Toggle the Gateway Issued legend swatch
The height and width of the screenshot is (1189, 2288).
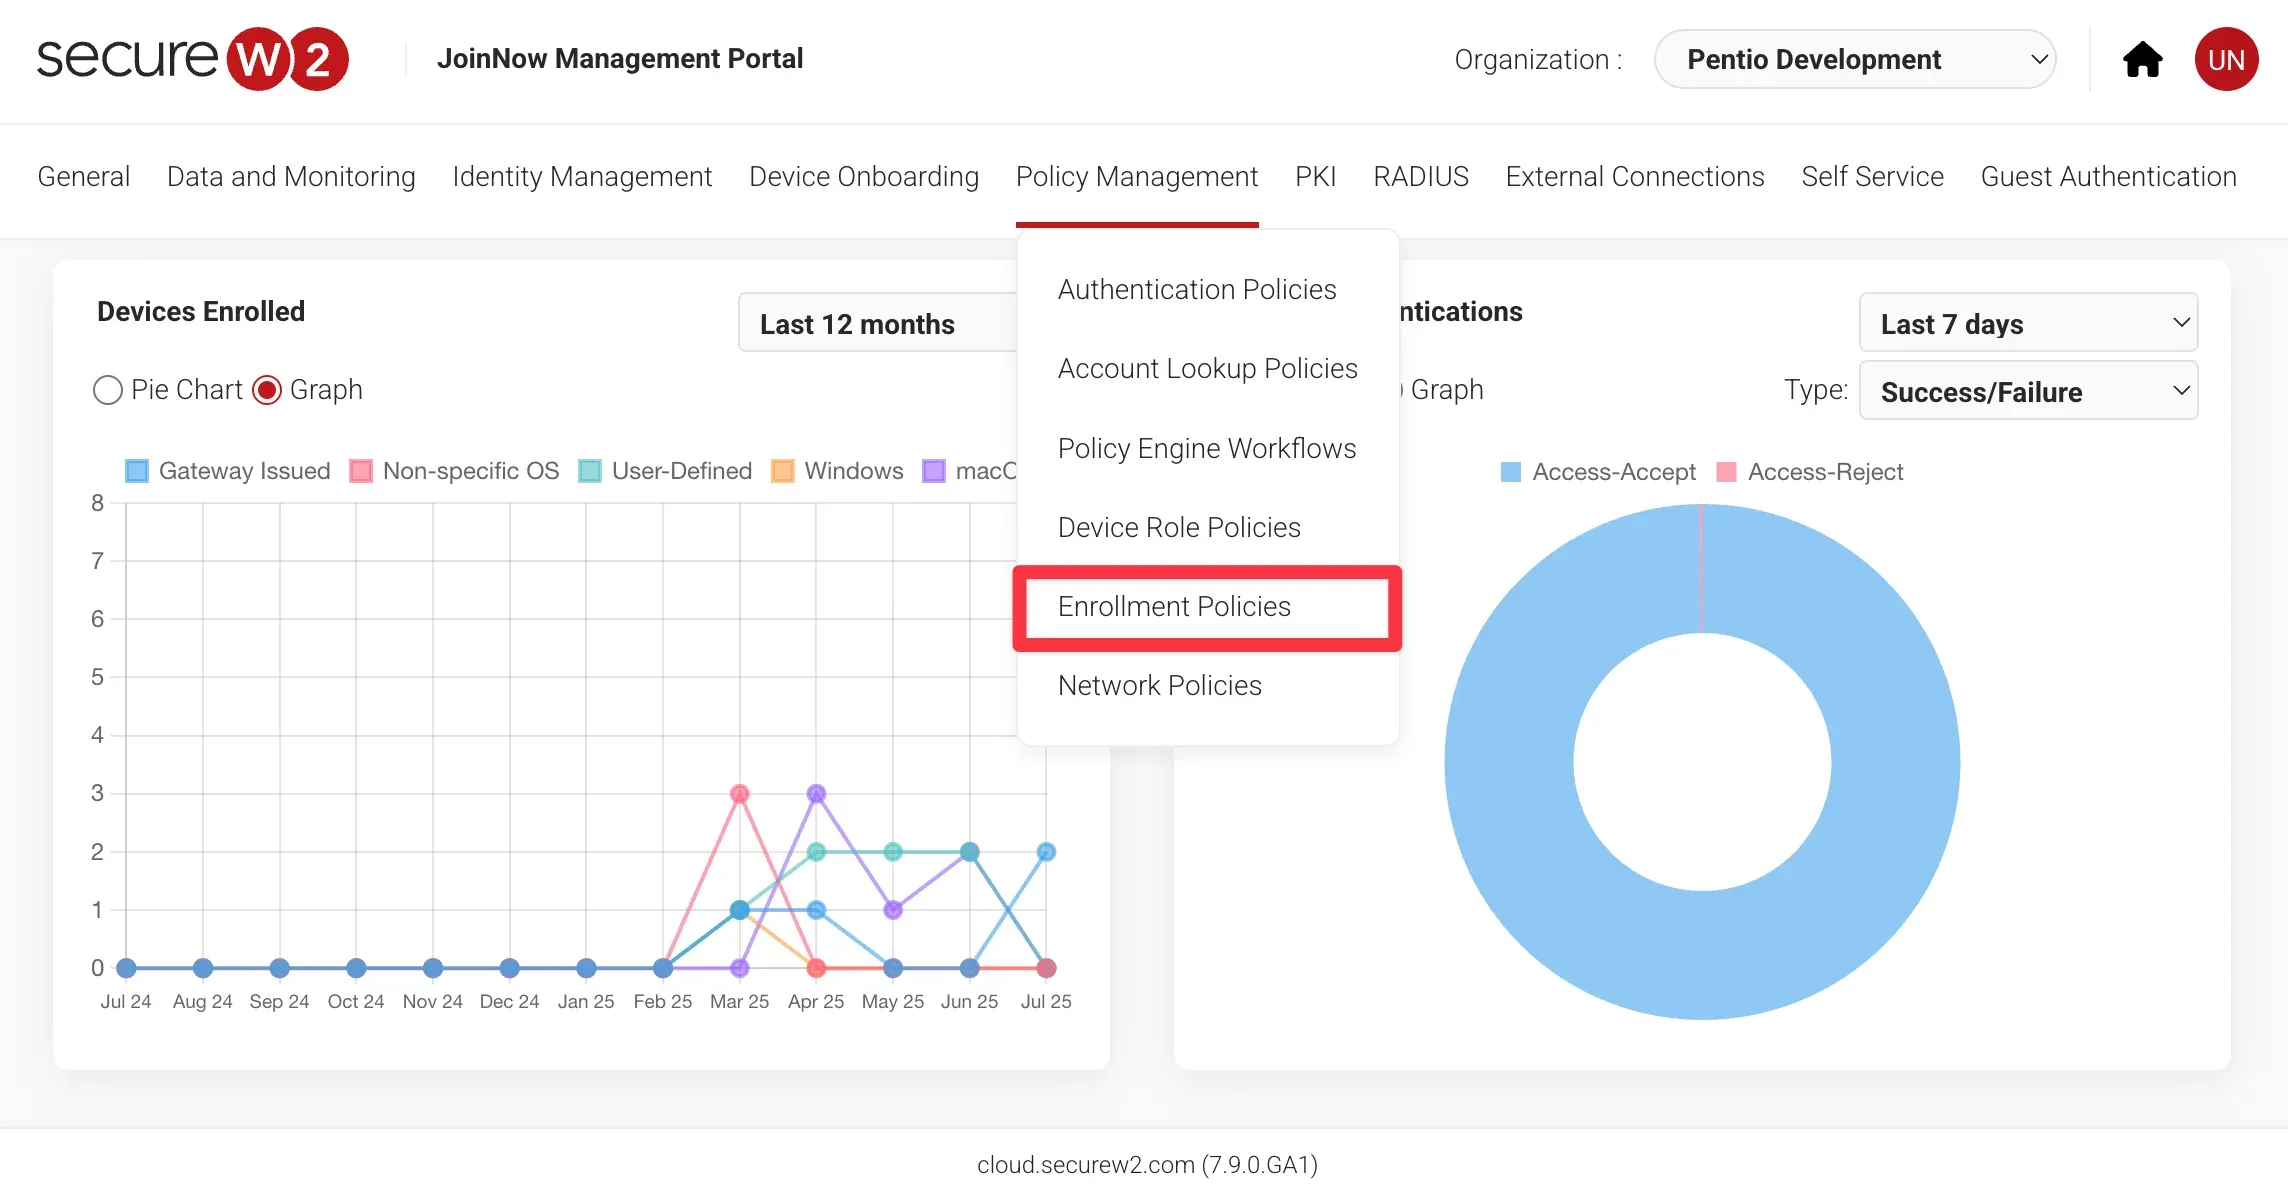[x=137, y=471]
